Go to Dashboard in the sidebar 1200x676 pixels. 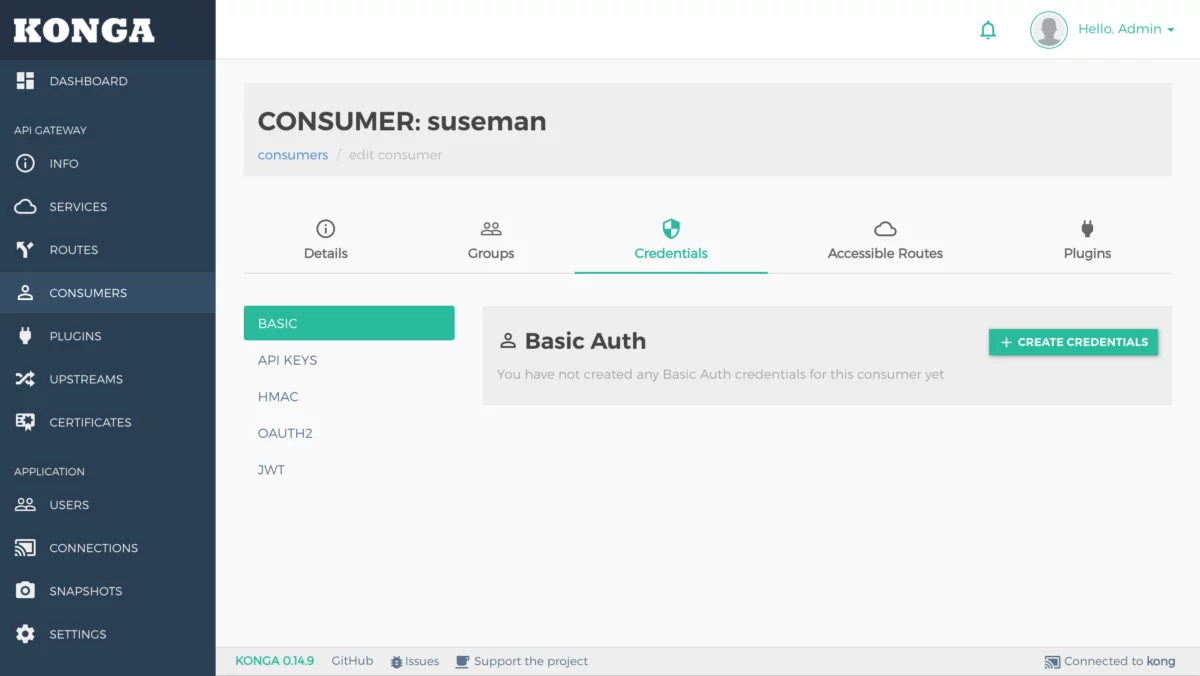click(x=108, y=81)
